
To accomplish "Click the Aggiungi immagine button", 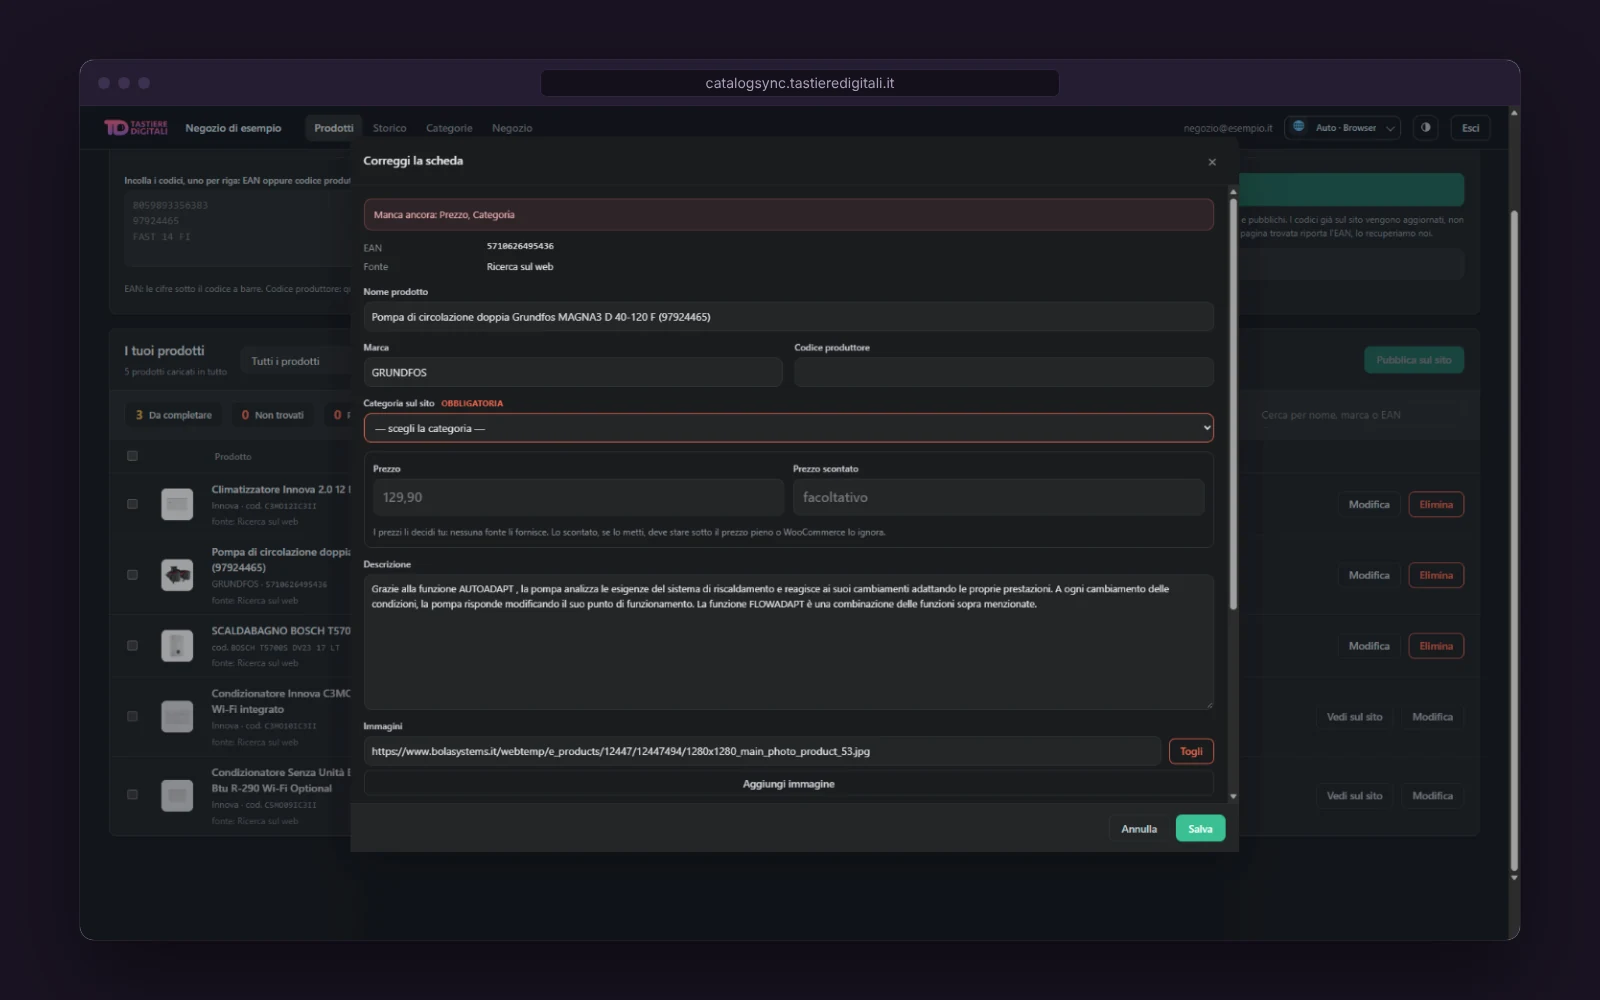I will point(788,784).
